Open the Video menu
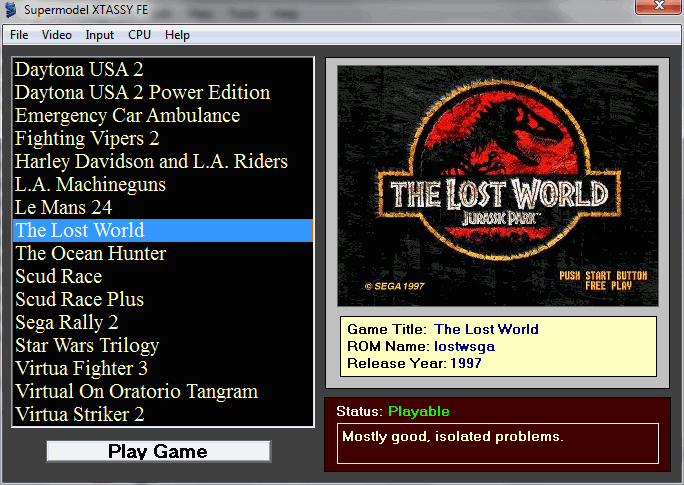684x485 pixels. (57, 35)
